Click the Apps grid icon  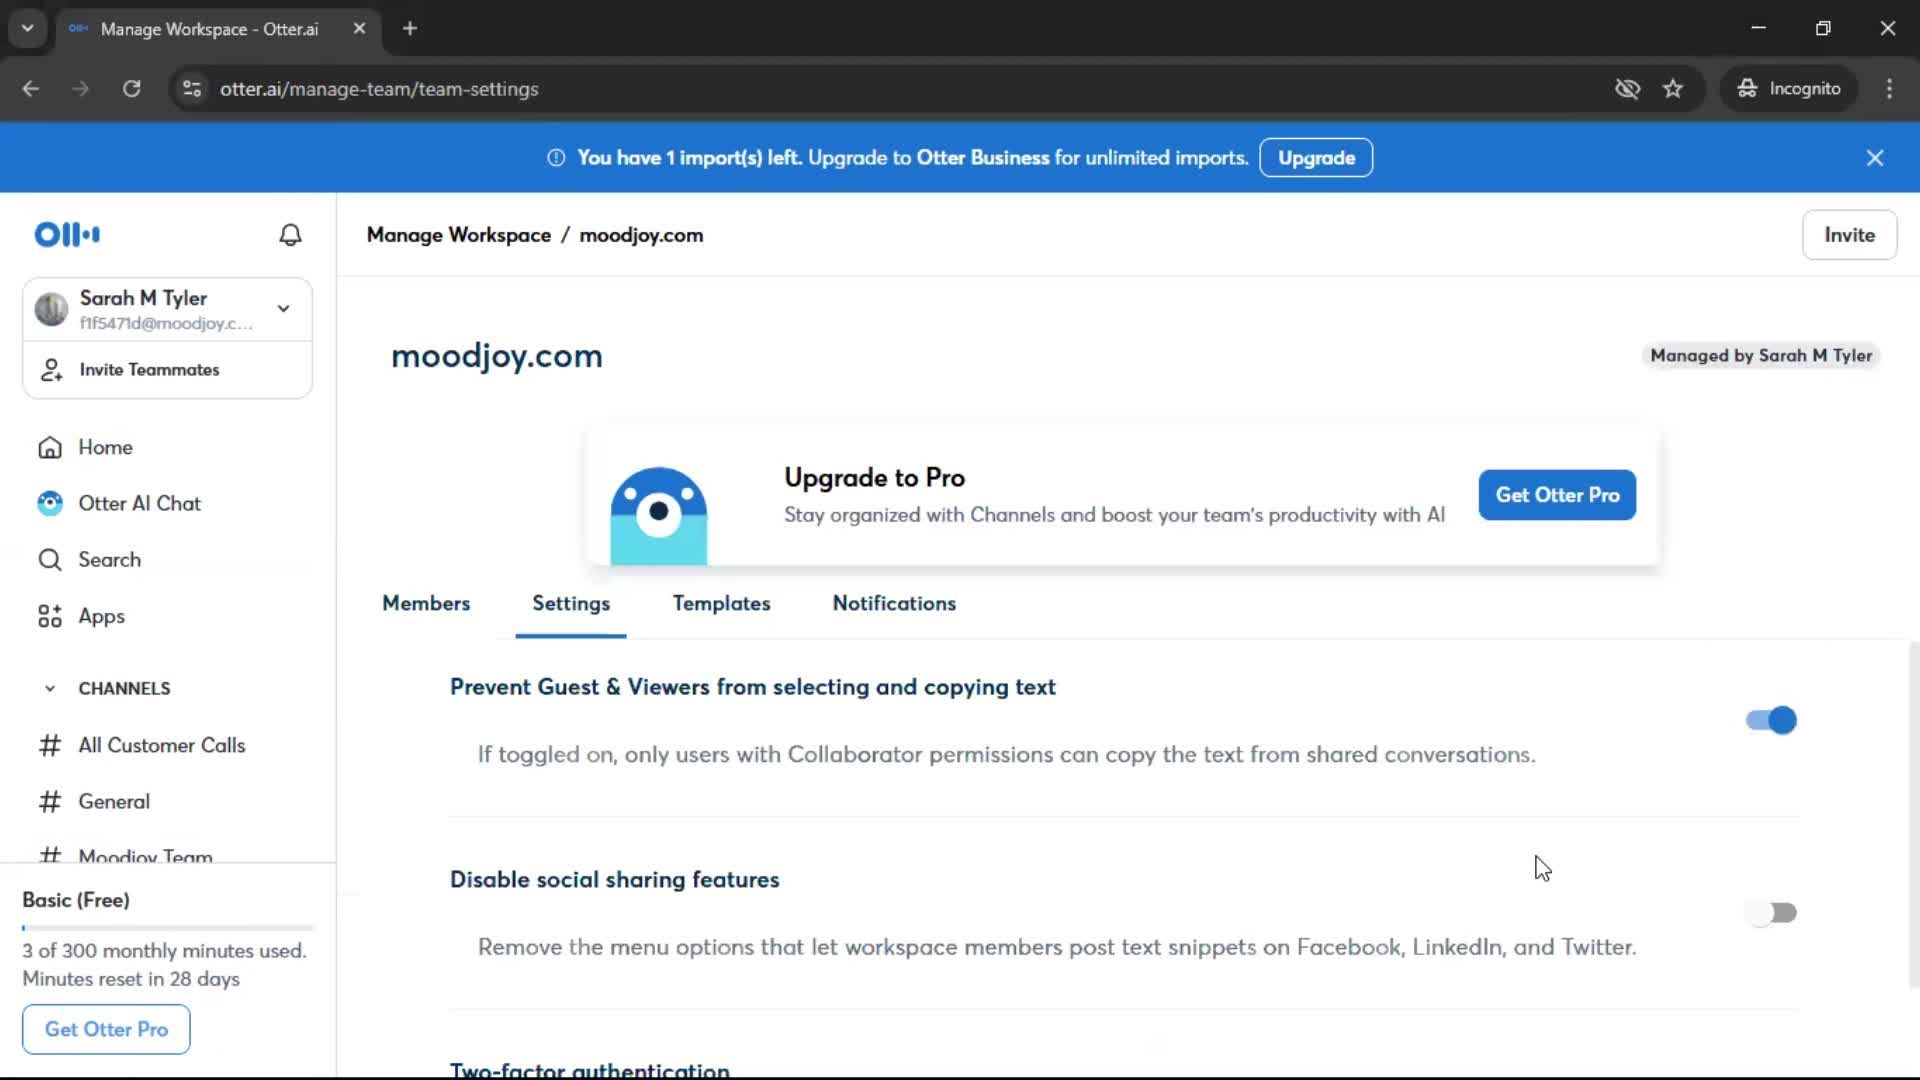coord(50,617)
